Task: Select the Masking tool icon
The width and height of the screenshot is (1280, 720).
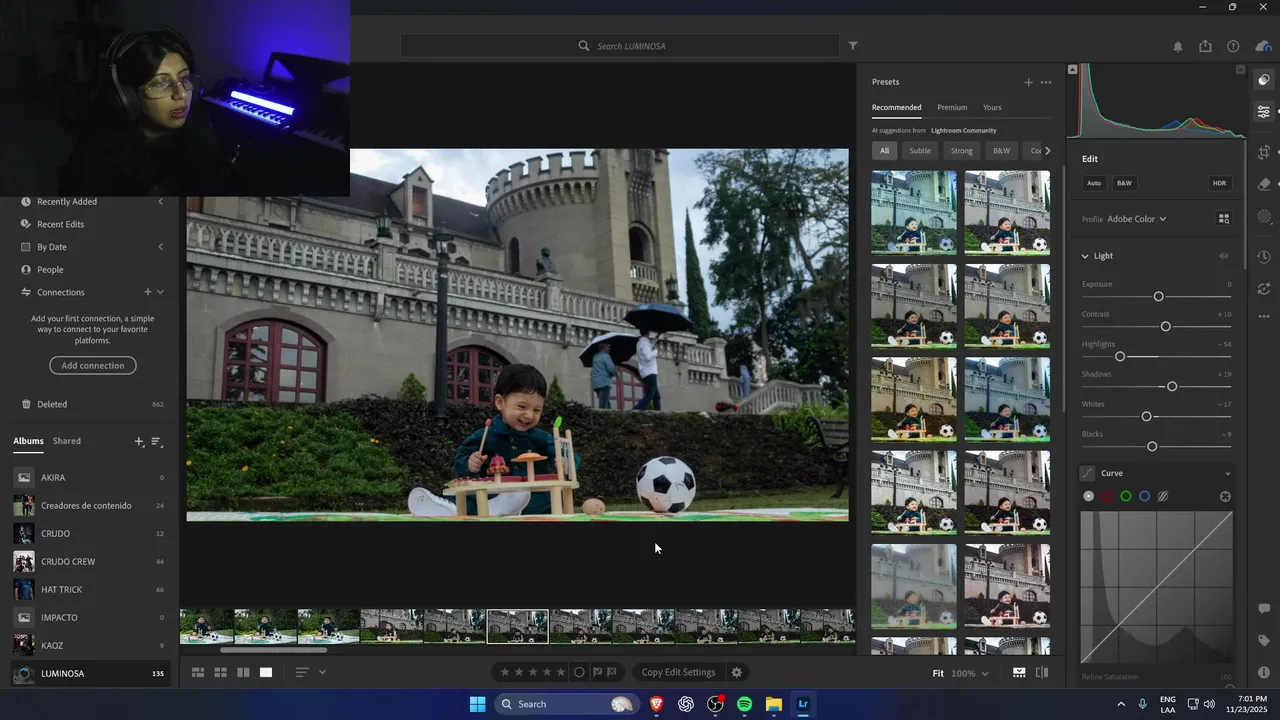Action: 1264,216
